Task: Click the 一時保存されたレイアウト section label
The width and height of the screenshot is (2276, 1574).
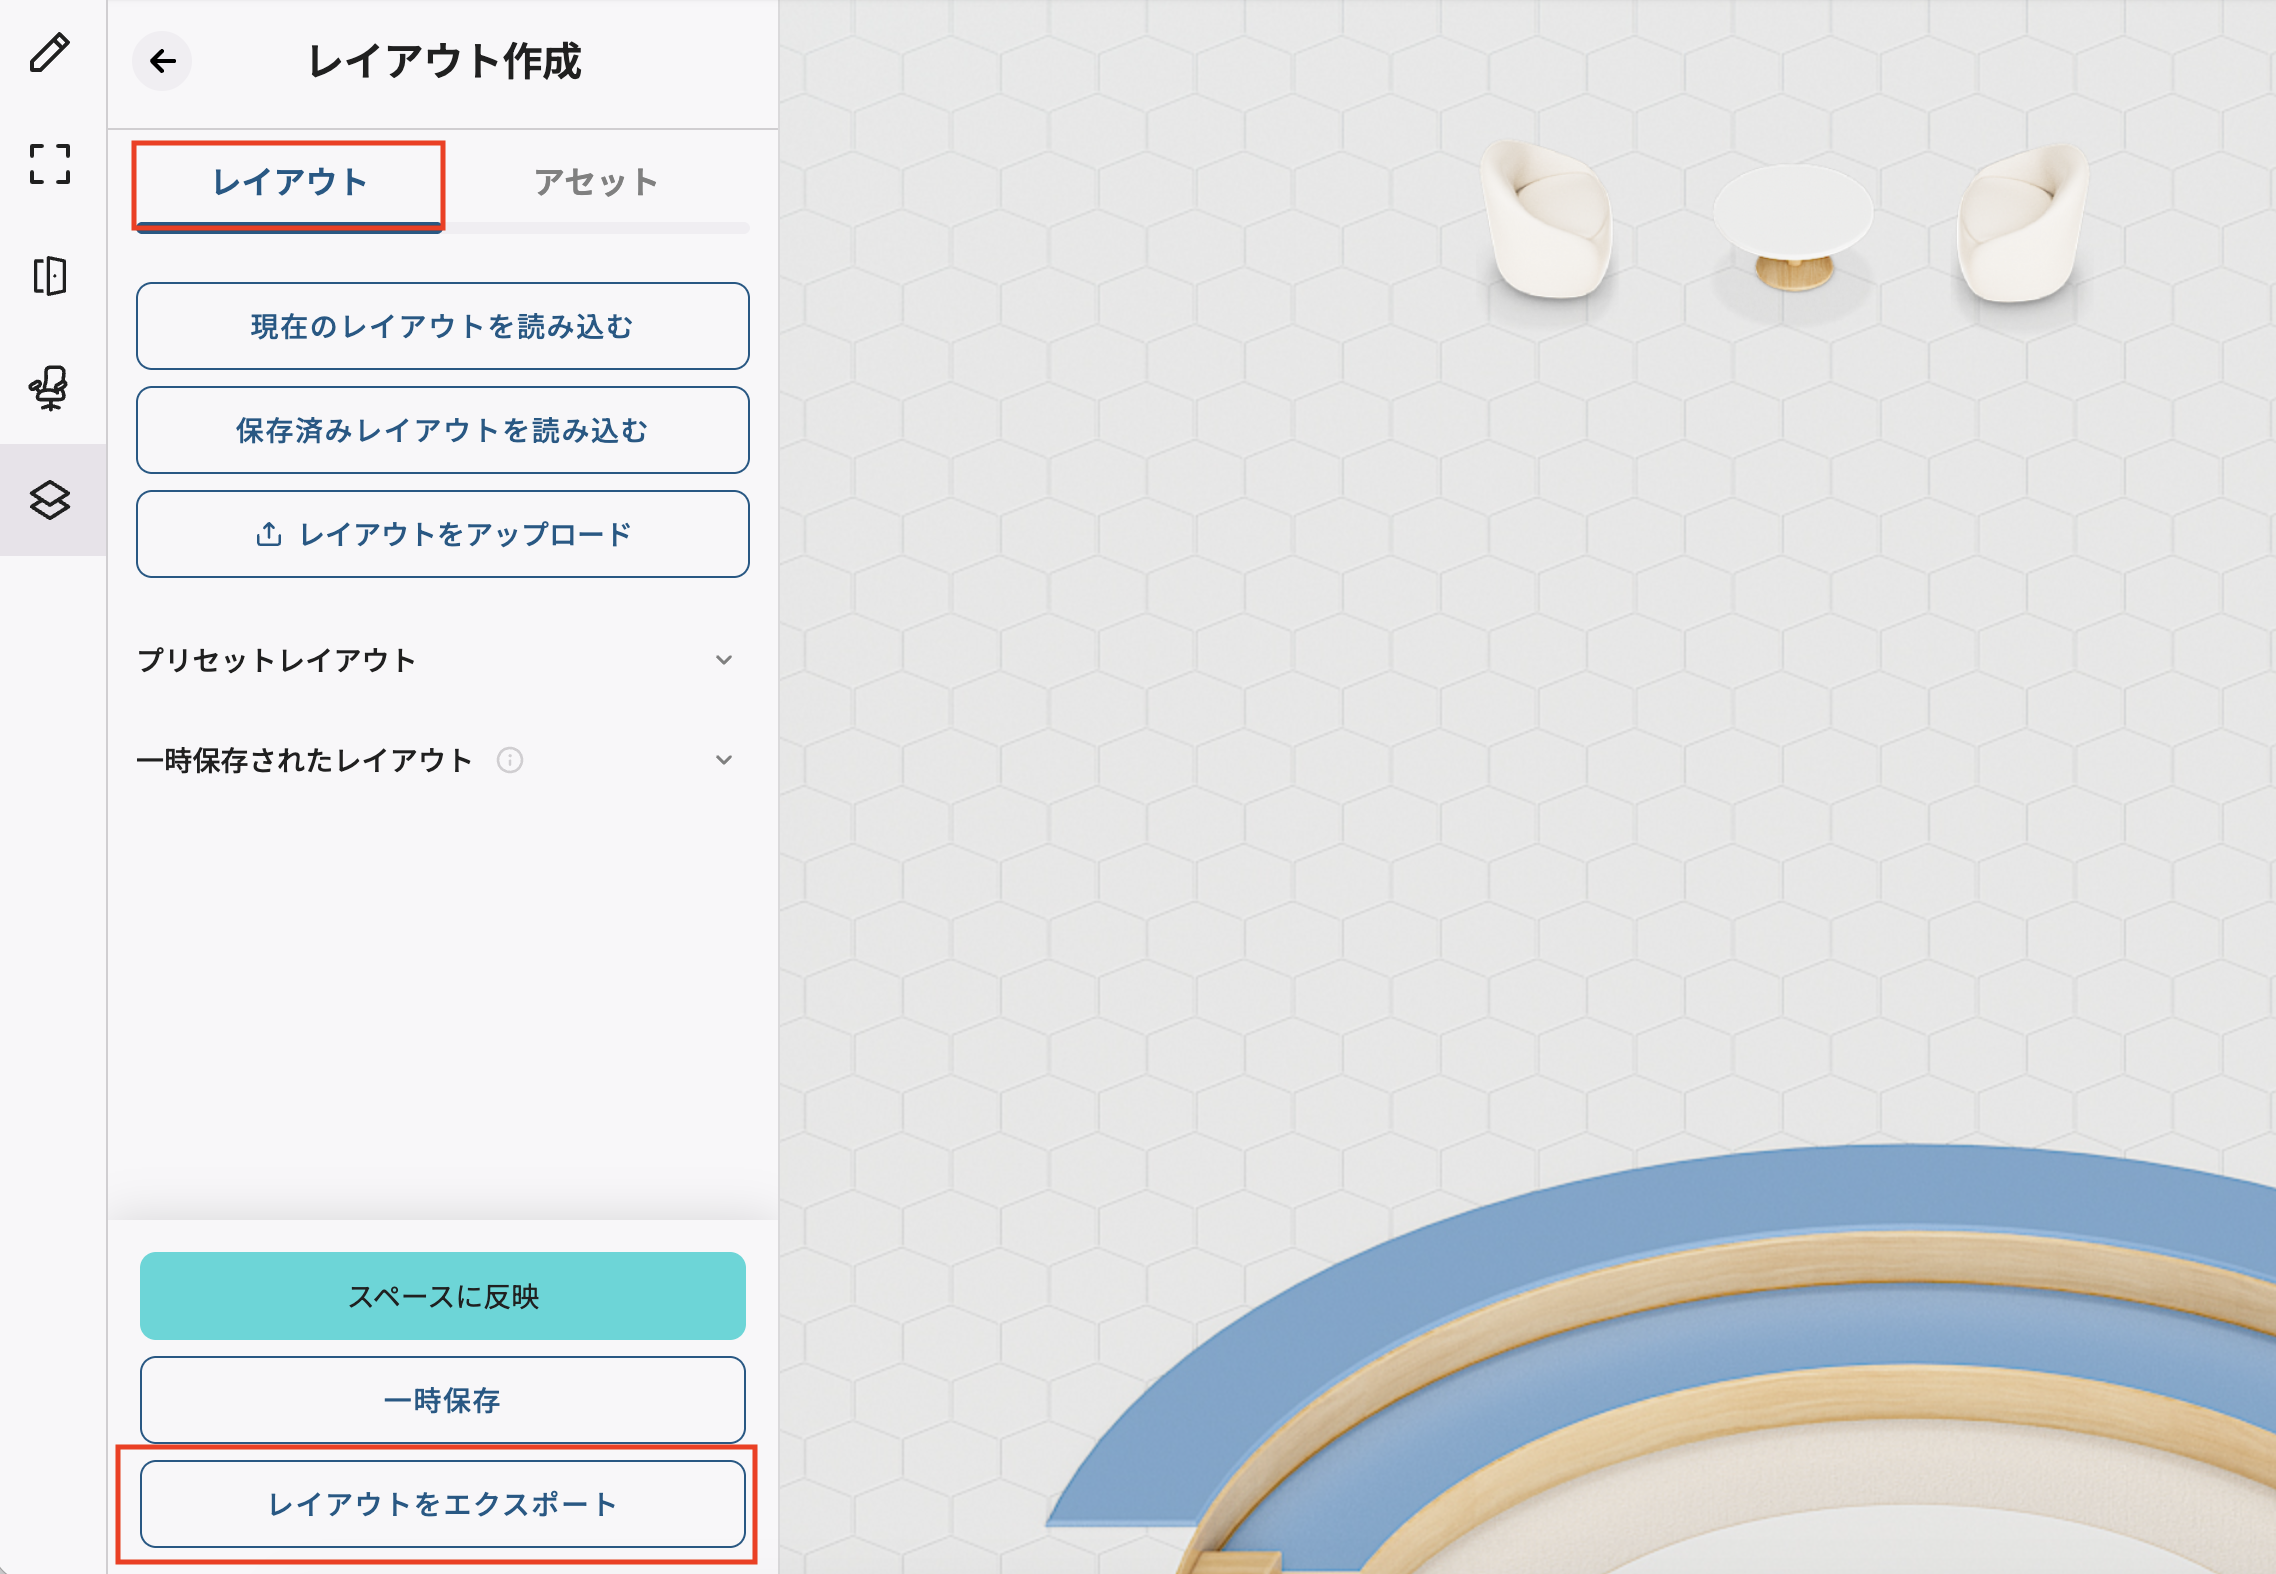Action: click(304, 760)
